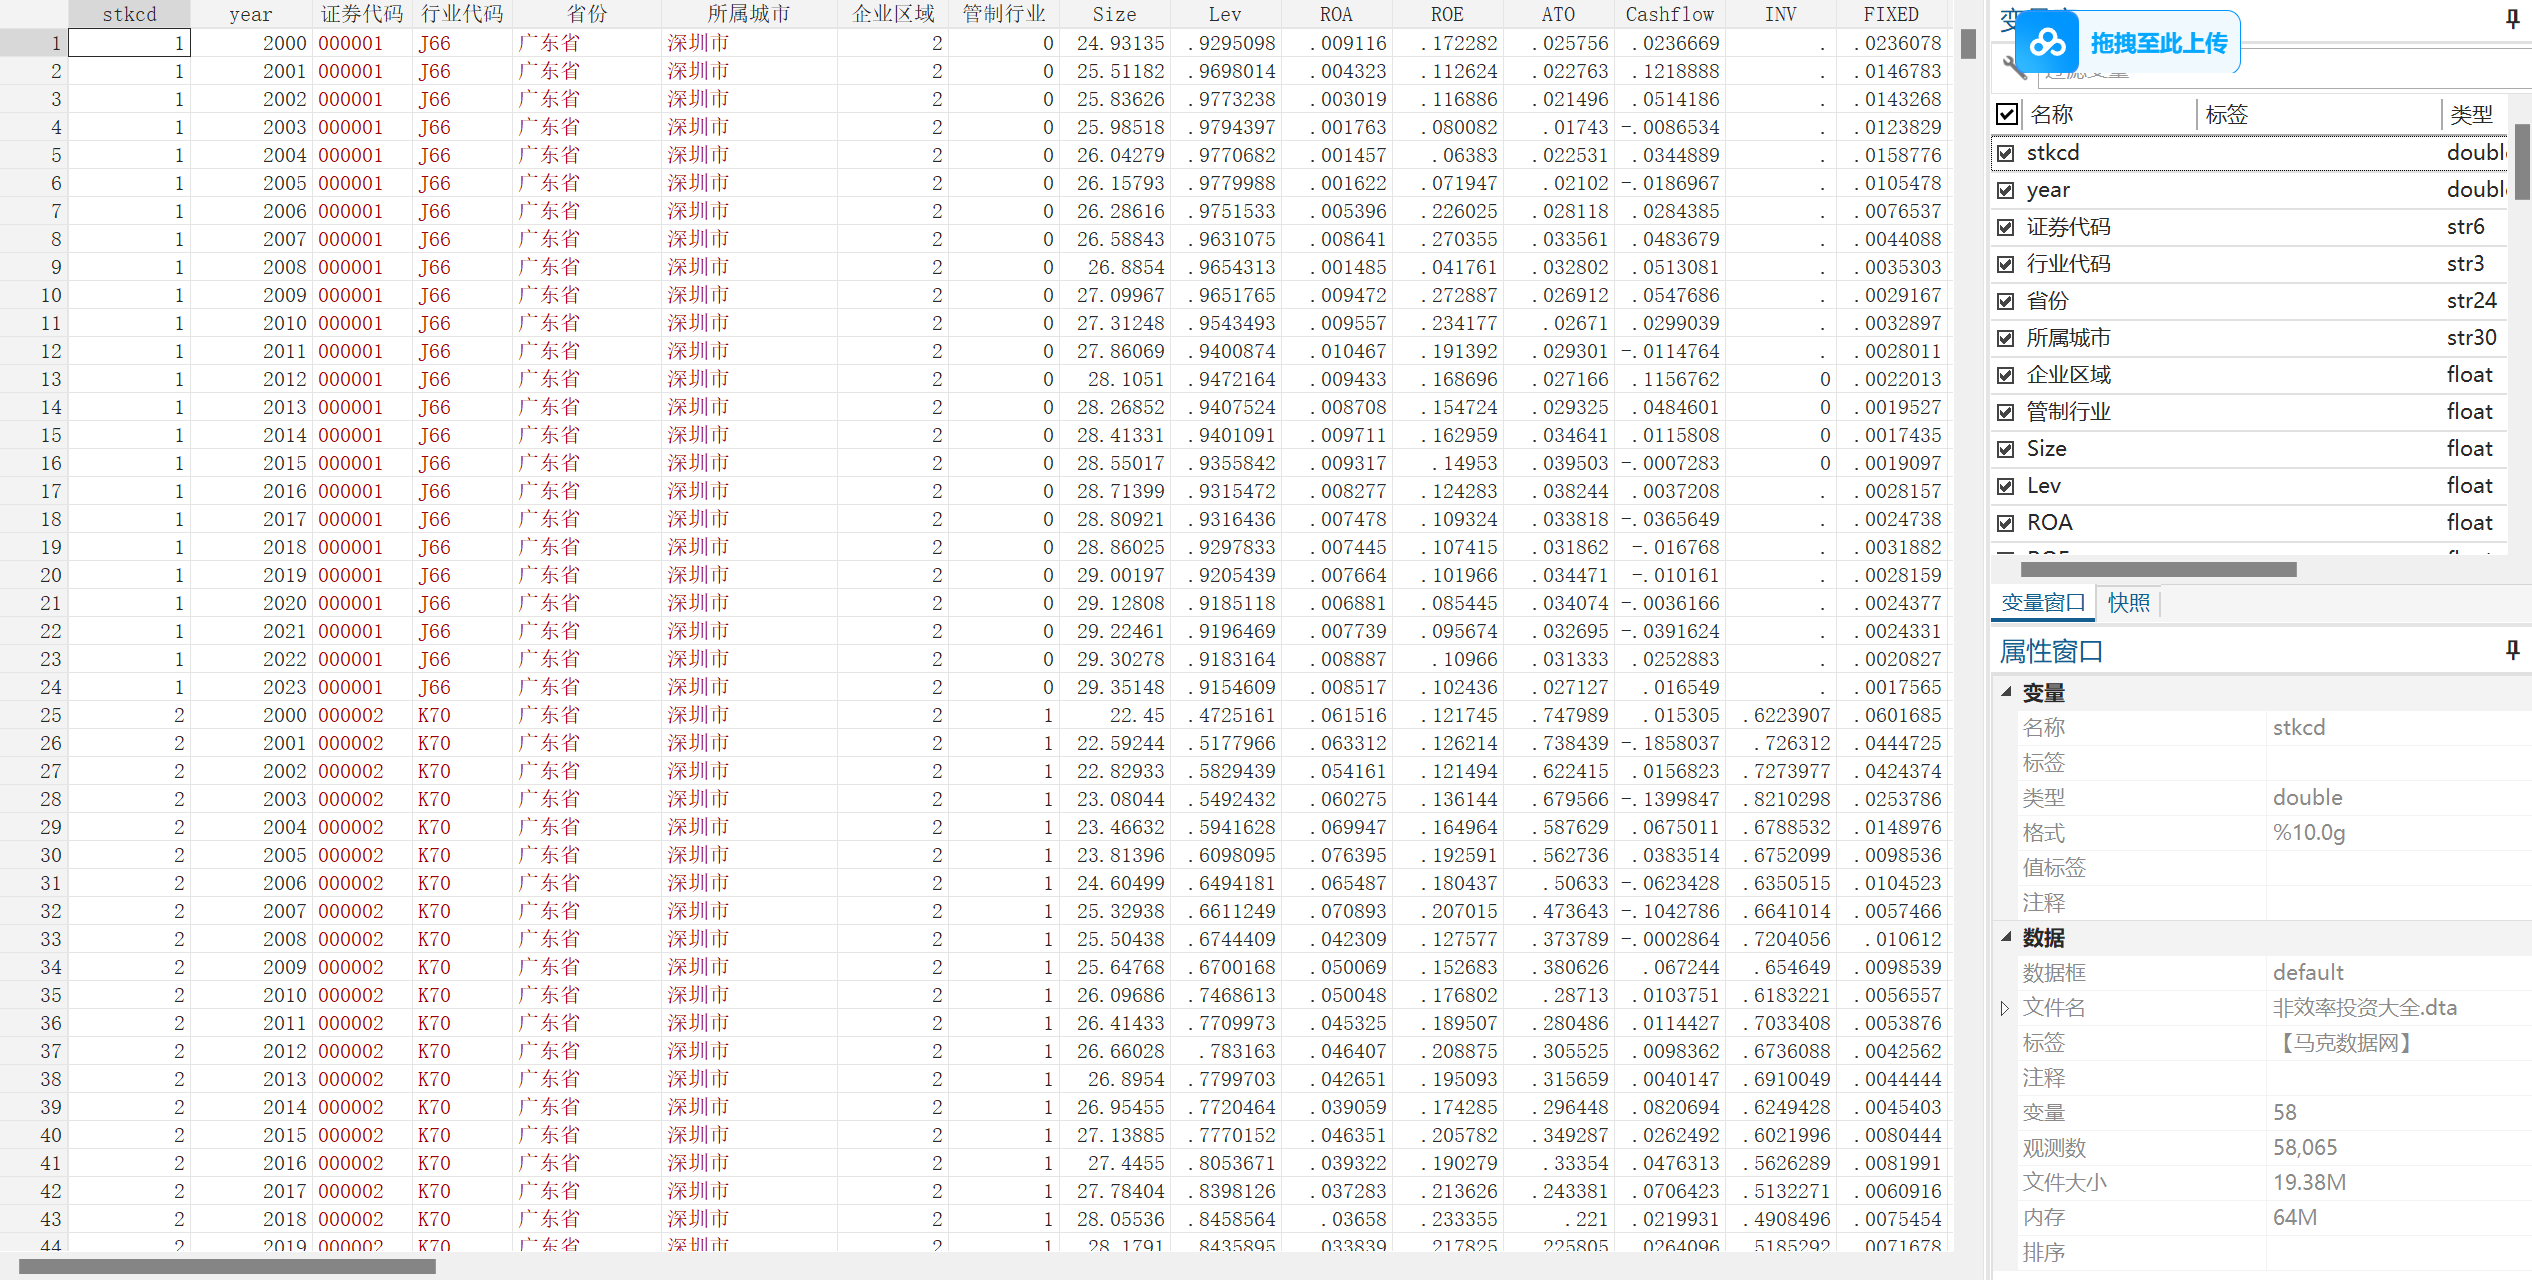
Task: Pin the properties window with pushpin
Action: pyautogui.click(x=2512, y=651)
